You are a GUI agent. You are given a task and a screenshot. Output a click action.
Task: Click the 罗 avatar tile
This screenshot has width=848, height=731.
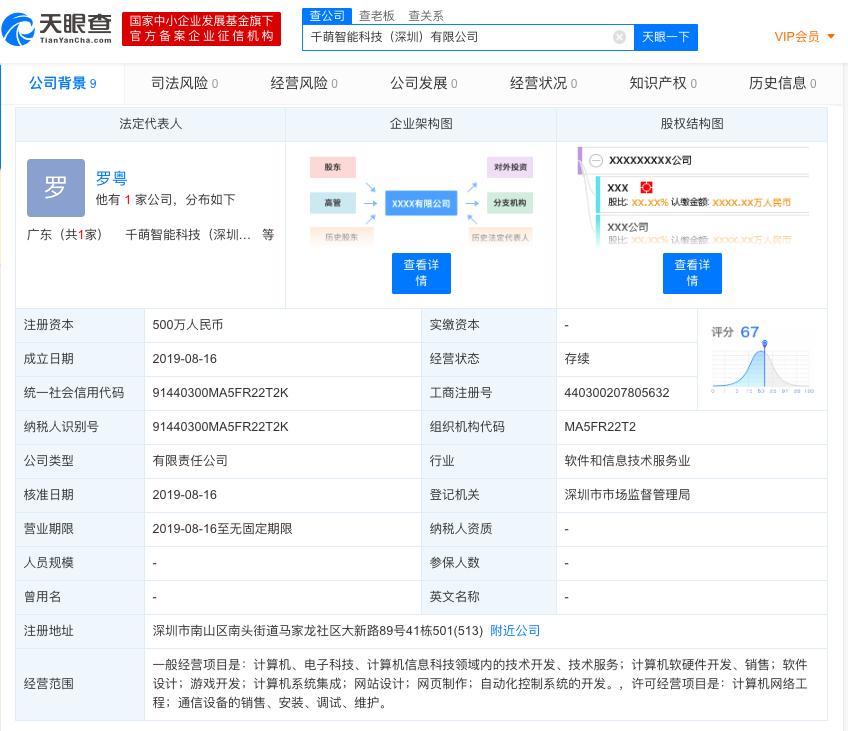pyautogui.click(x=56, y=188)
